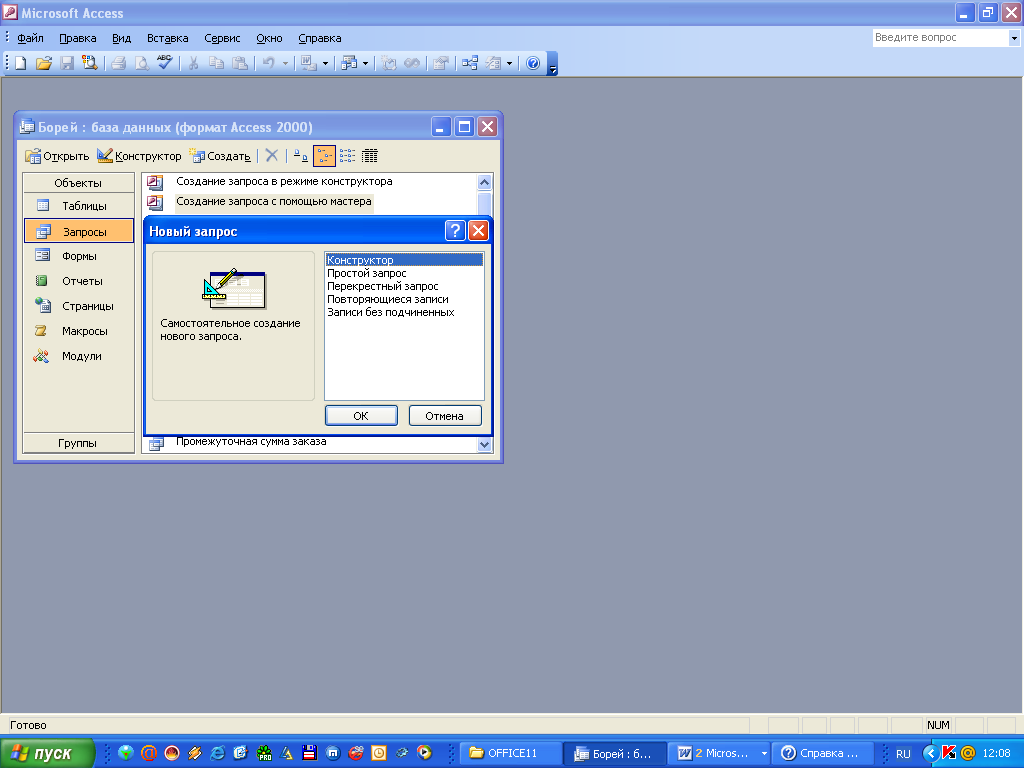
Task: Open the Правка menu
Action: coord(78,38)
